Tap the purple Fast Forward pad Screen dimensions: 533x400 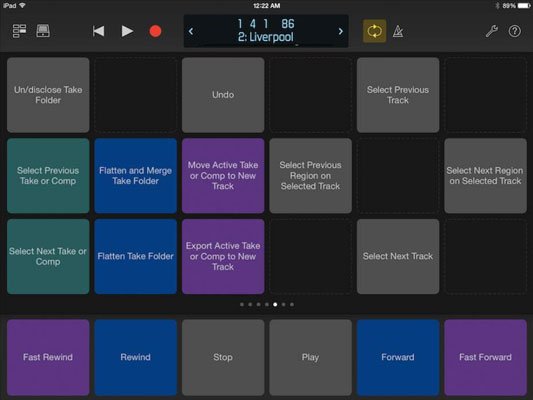485,357
